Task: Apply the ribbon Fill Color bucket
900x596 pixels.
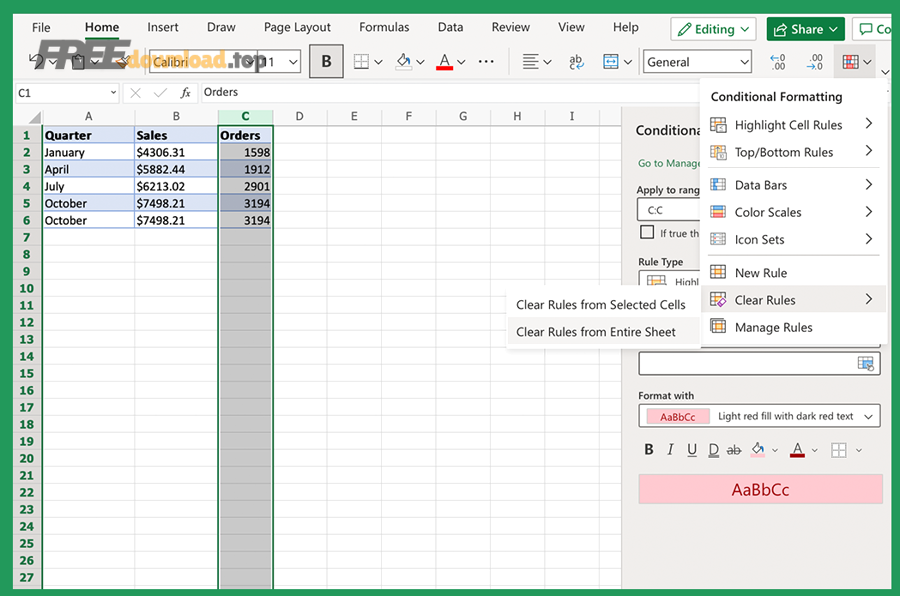Action: click(x=404, y=61)
